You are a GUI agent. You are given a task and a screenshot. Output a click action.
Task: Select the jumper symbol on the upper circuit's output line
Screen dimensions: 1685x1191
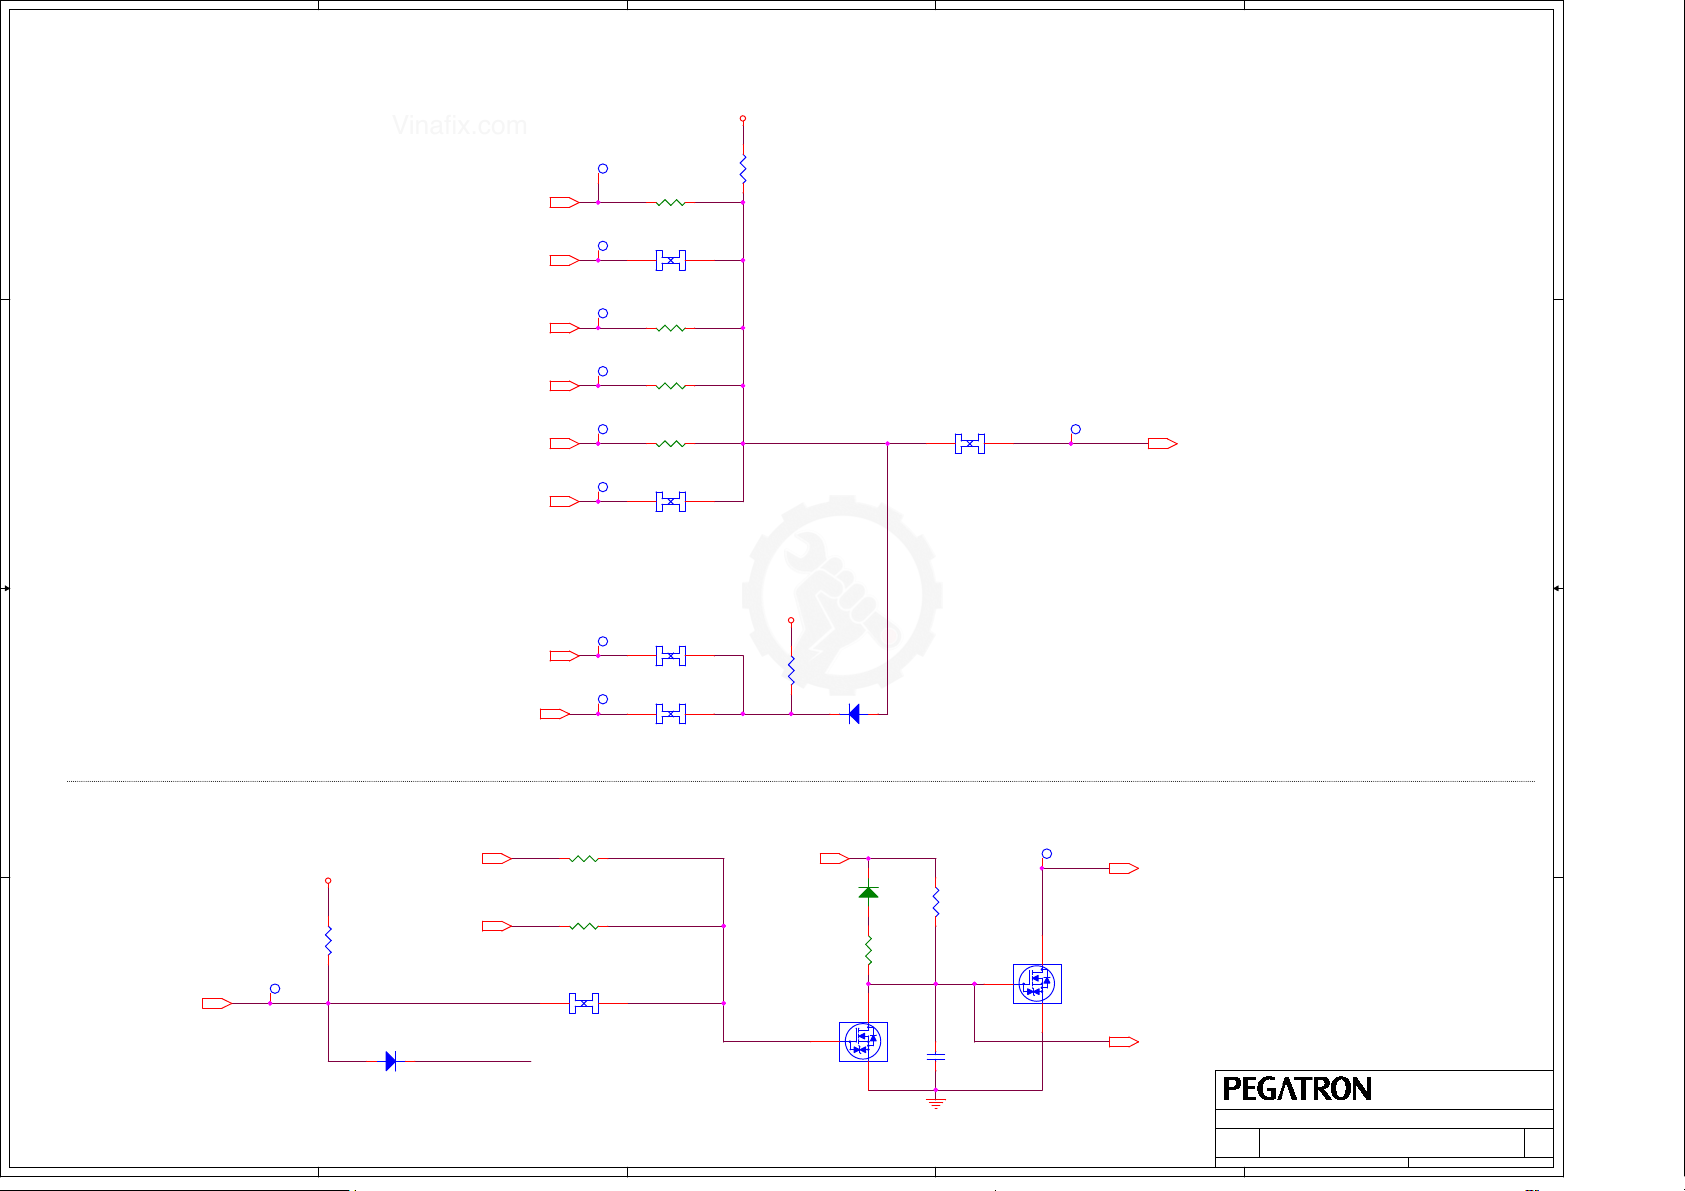pyautogui.click(x=970, y=443)
